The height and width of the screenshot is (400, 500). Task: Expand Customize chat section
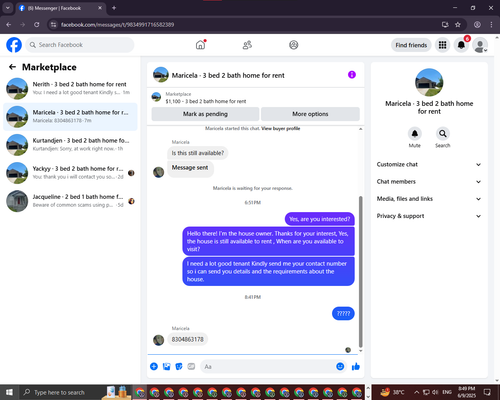pyautogui.click(x=429, y=164)
